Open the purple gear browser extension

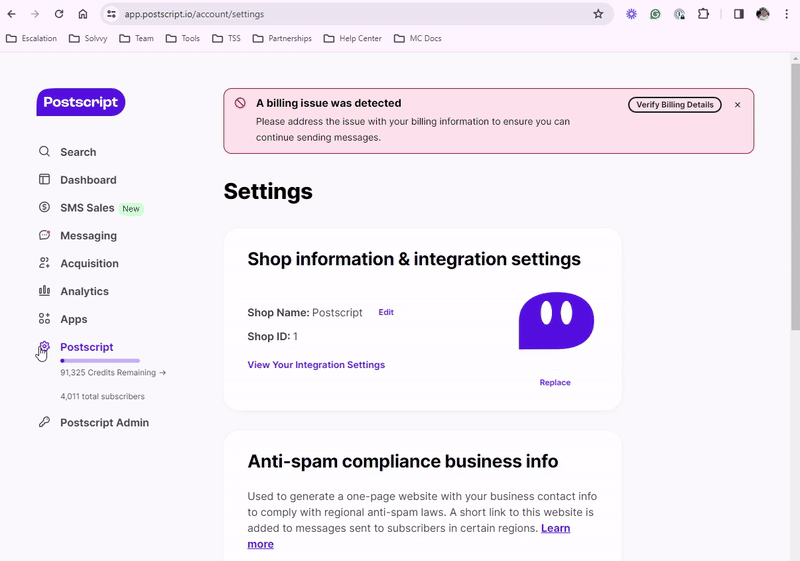(x=632, y=14)
